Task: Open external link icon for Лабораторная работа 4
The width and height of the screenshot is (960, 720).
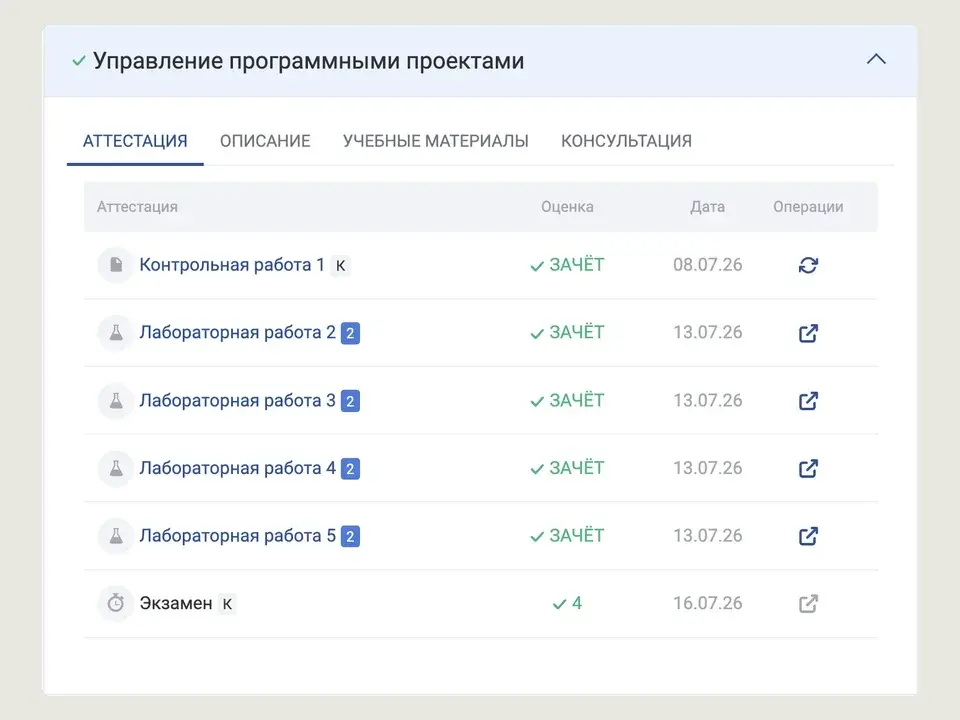Action: click(808, 468)
